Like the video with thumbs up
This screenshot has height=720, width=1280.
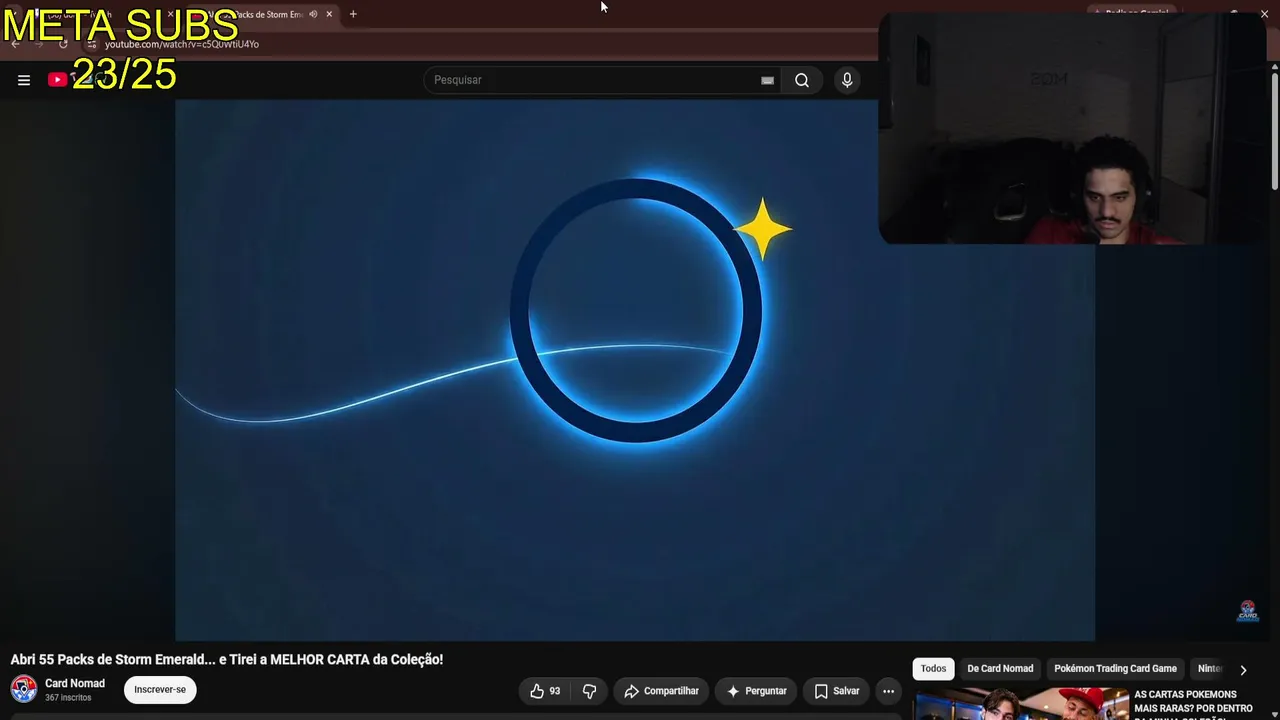tap(545, 691)
